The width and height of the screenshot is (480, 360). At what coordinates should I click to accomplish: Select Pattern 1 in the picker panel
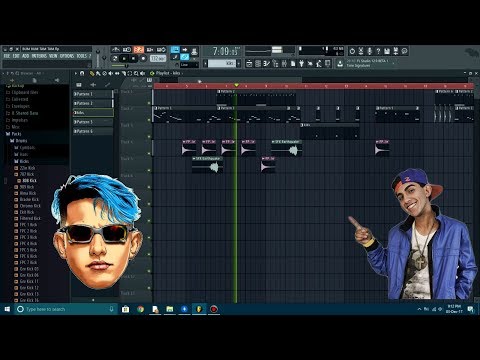[93, 94]
